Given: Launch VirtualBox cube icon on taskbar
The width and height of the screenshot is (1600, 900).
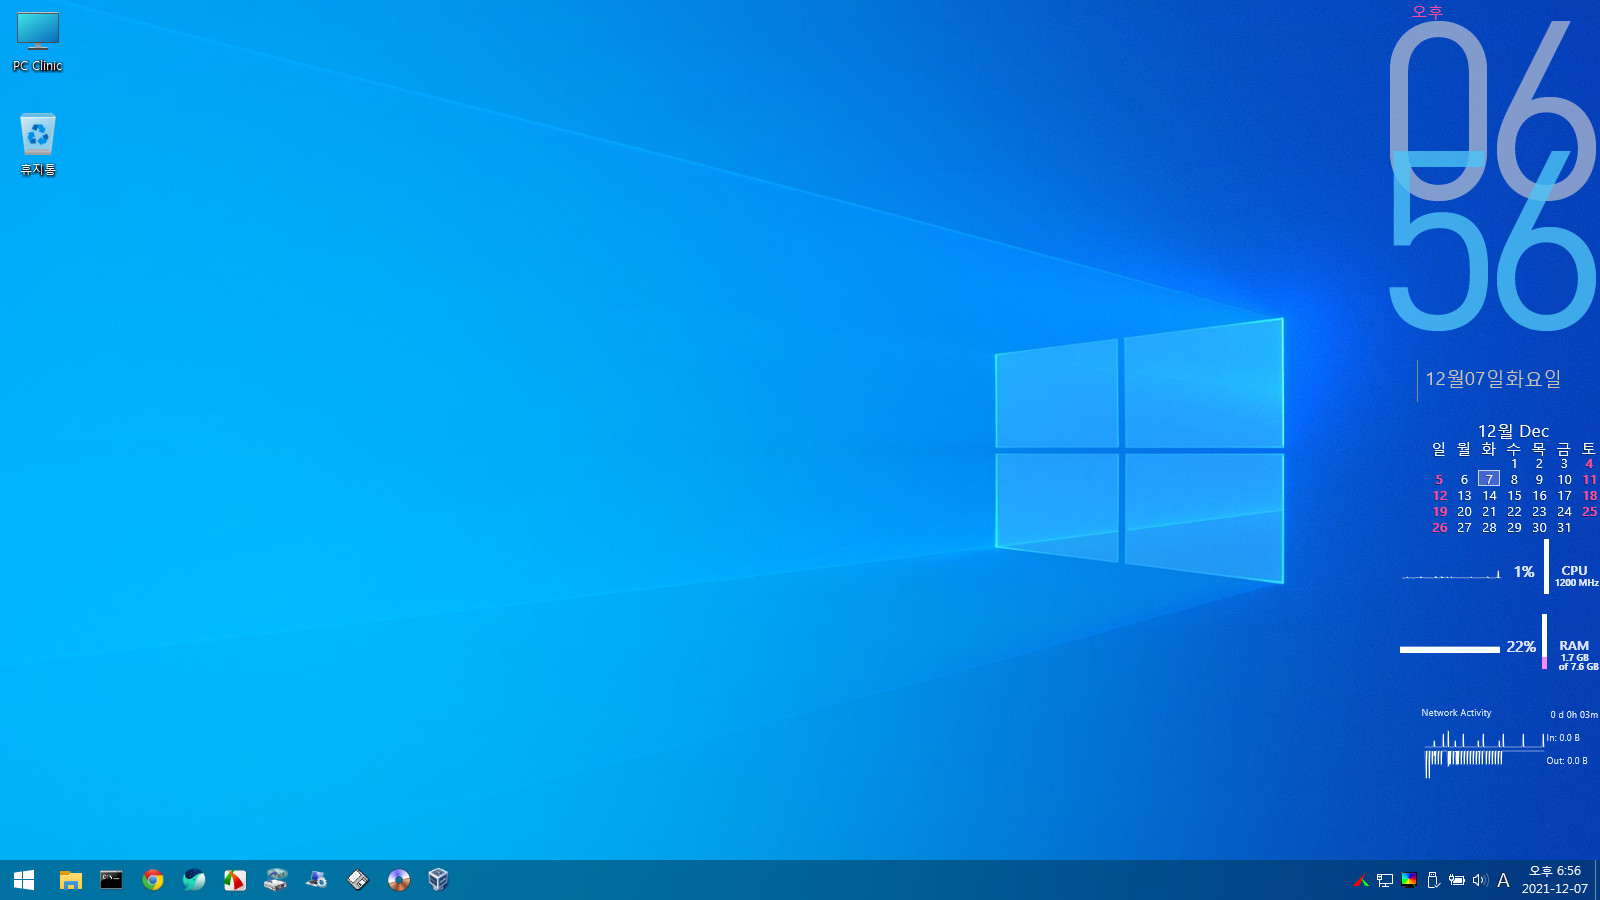Looking at the screenshot, I should click(438, 880).
